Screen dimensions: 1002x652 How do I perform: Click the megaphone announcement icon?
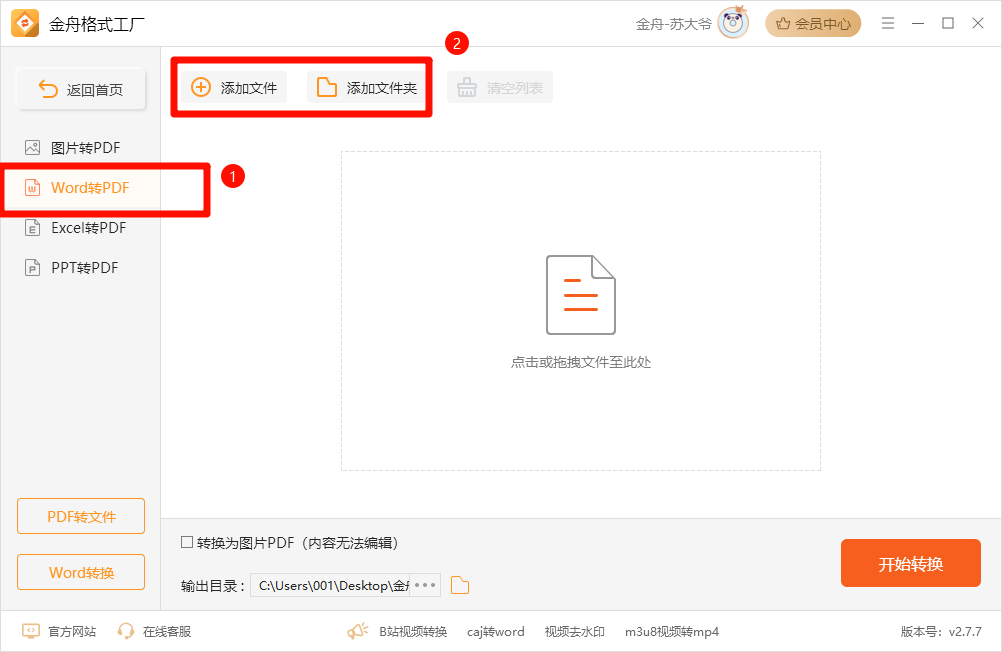(x=358, y=632)
